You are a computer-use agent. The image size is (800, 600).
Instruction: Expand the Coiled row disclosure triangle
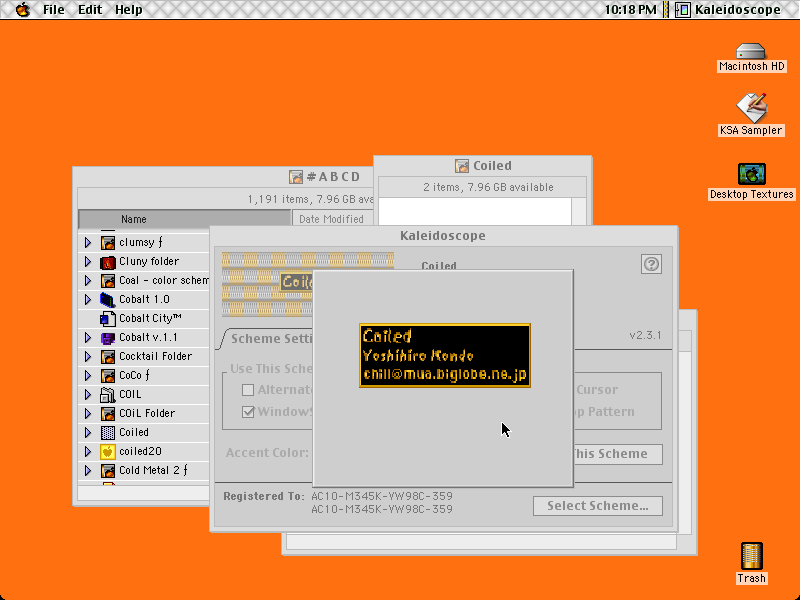pos(88,433)
